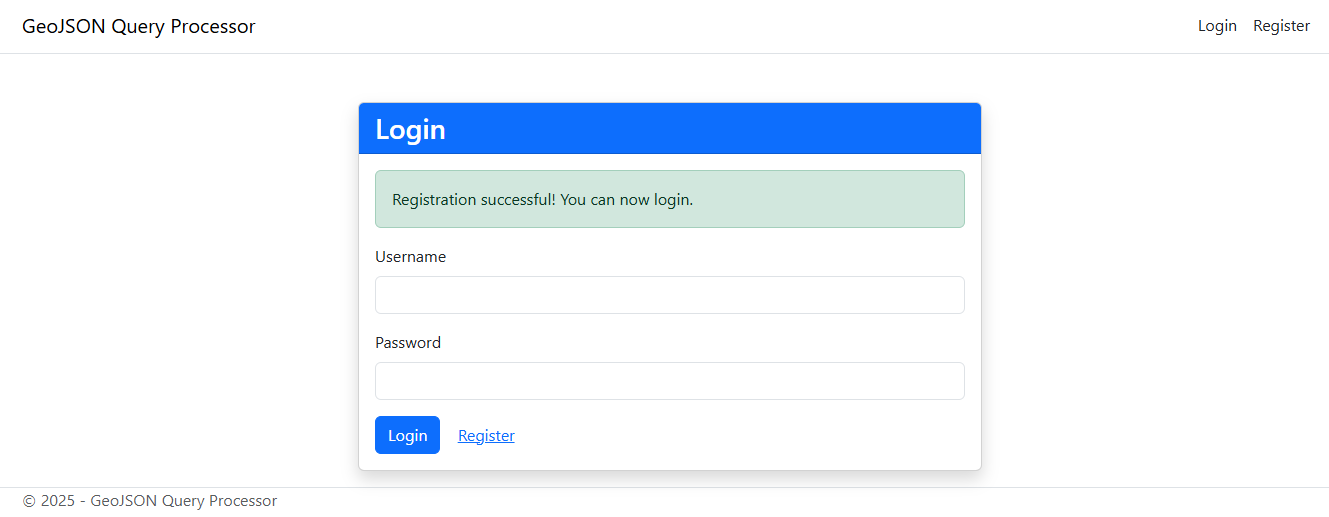The height and width of the screenshot is (517, 1329).
Task: Click the blue card header bar's empty area
Action: tap(750, 129)
